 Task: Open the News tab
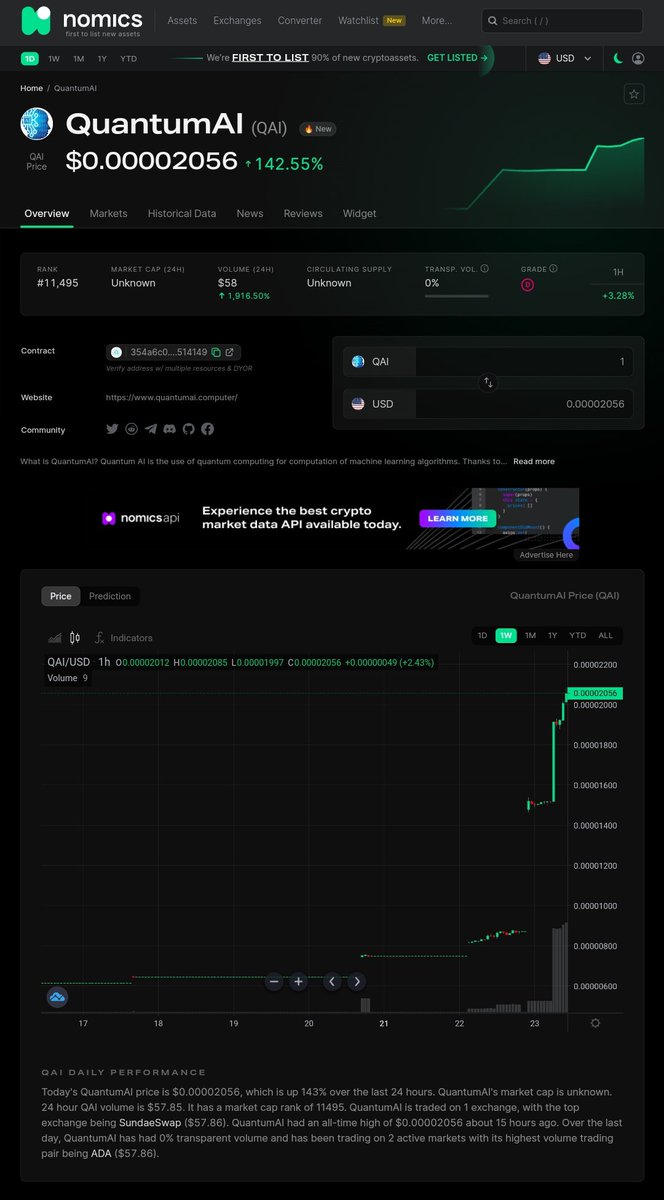(x=250, y=213)
